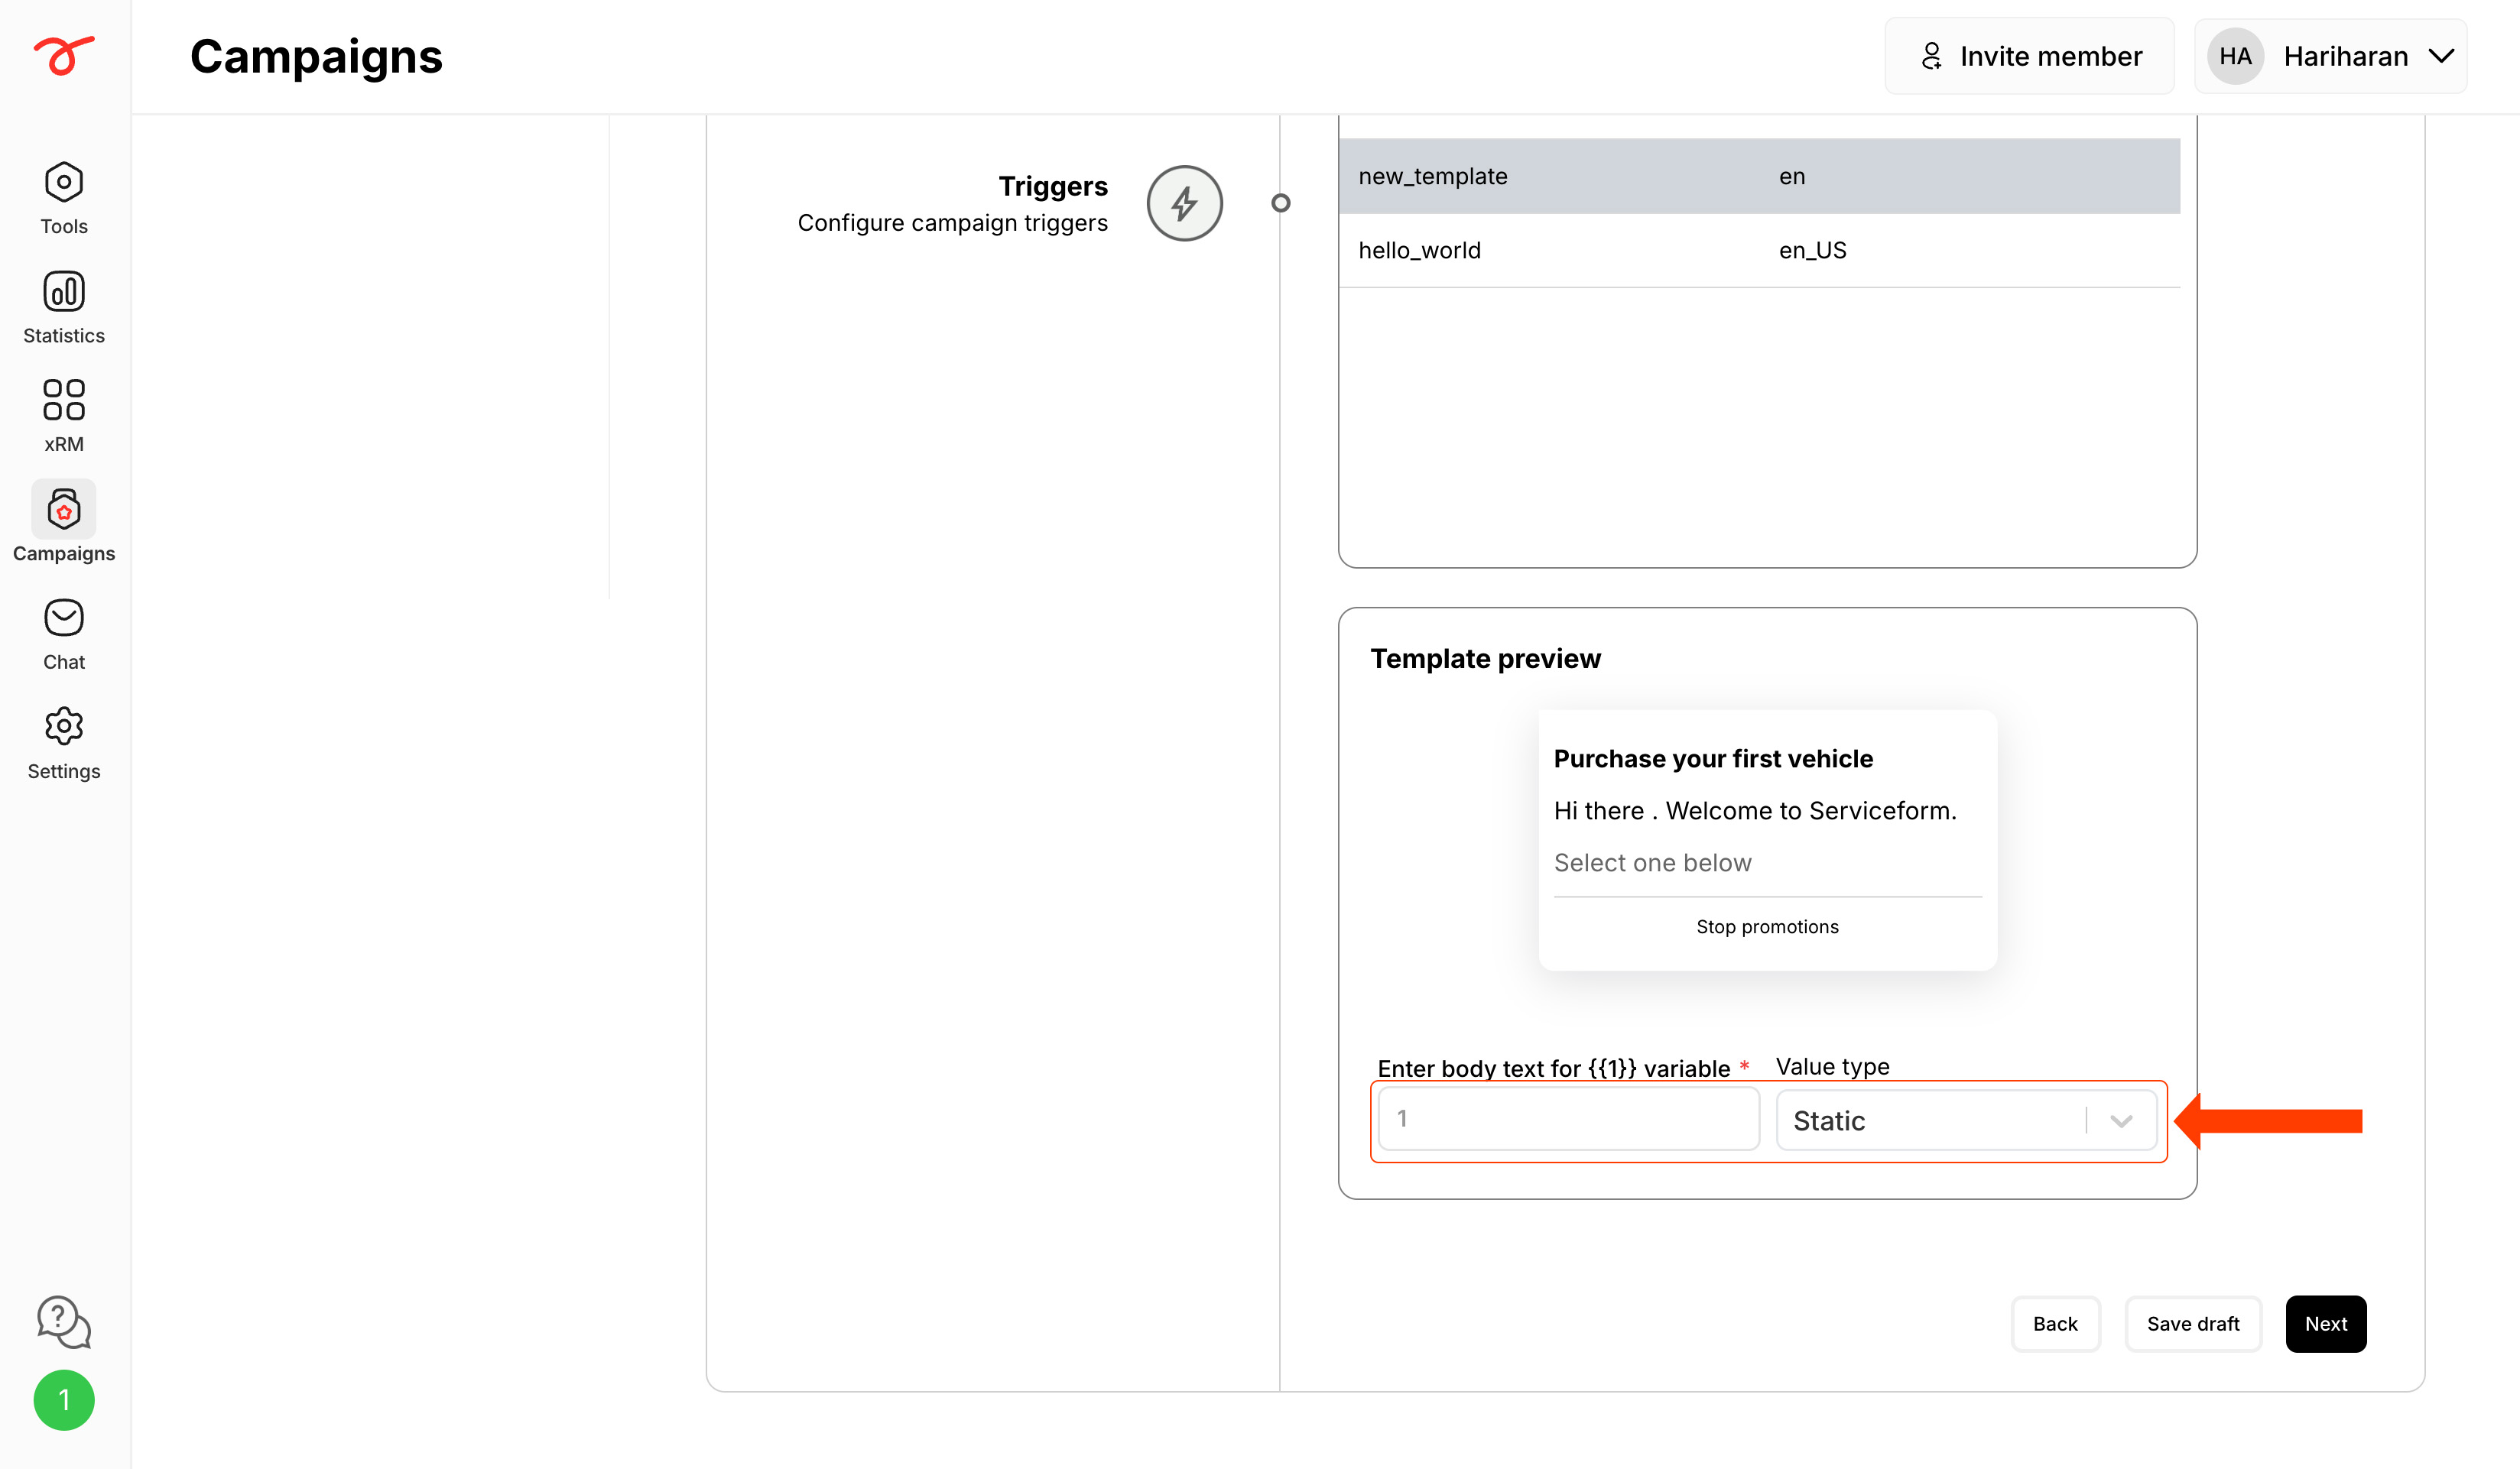Click the help chat bubbles icon

click(64, 1322)
